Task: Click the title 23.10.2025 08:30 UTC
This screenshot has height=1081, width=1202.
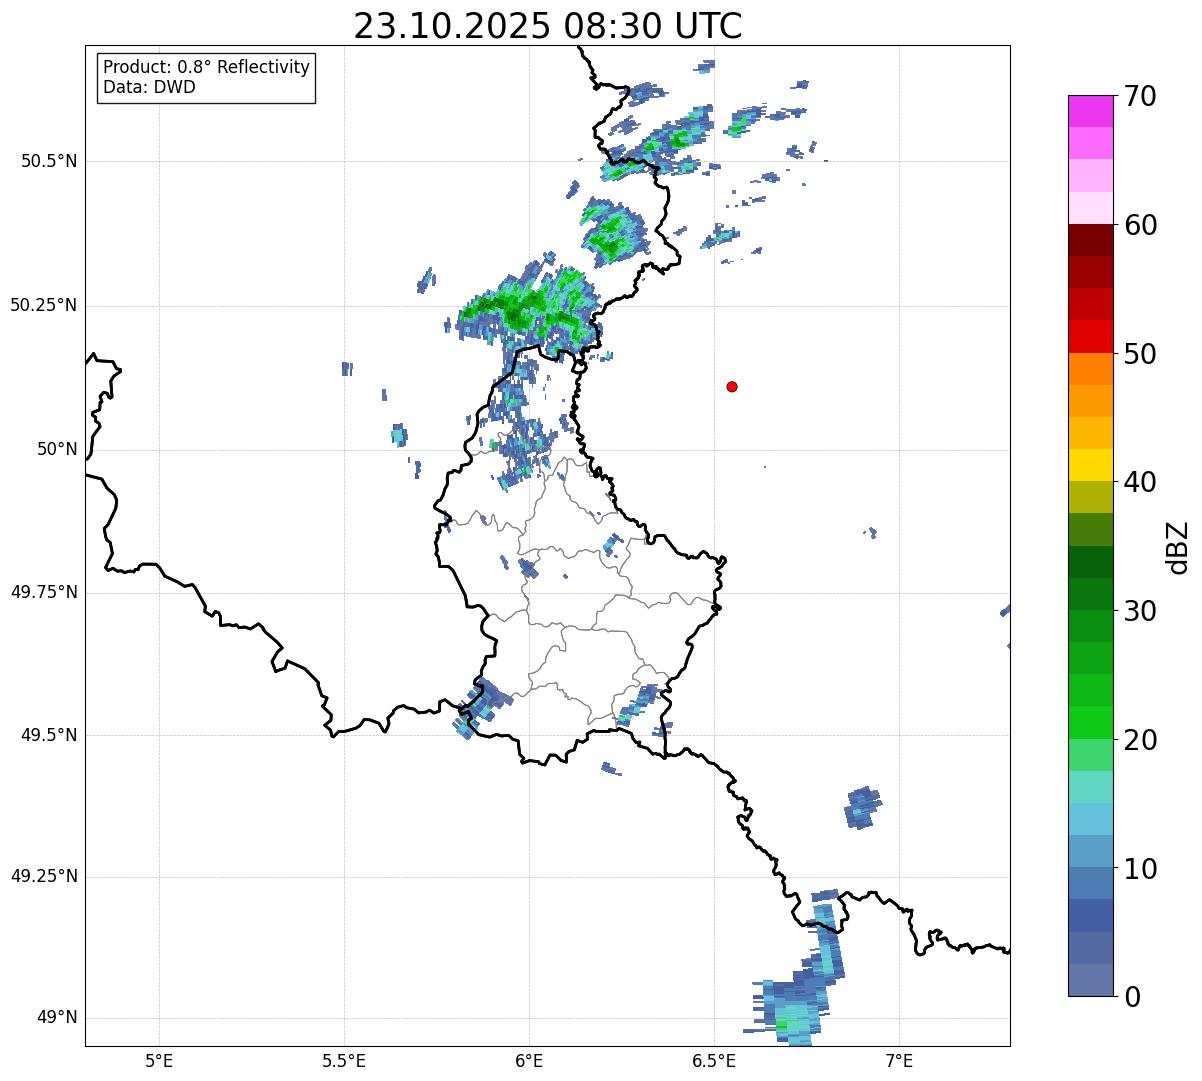Action: coord(548,26)
